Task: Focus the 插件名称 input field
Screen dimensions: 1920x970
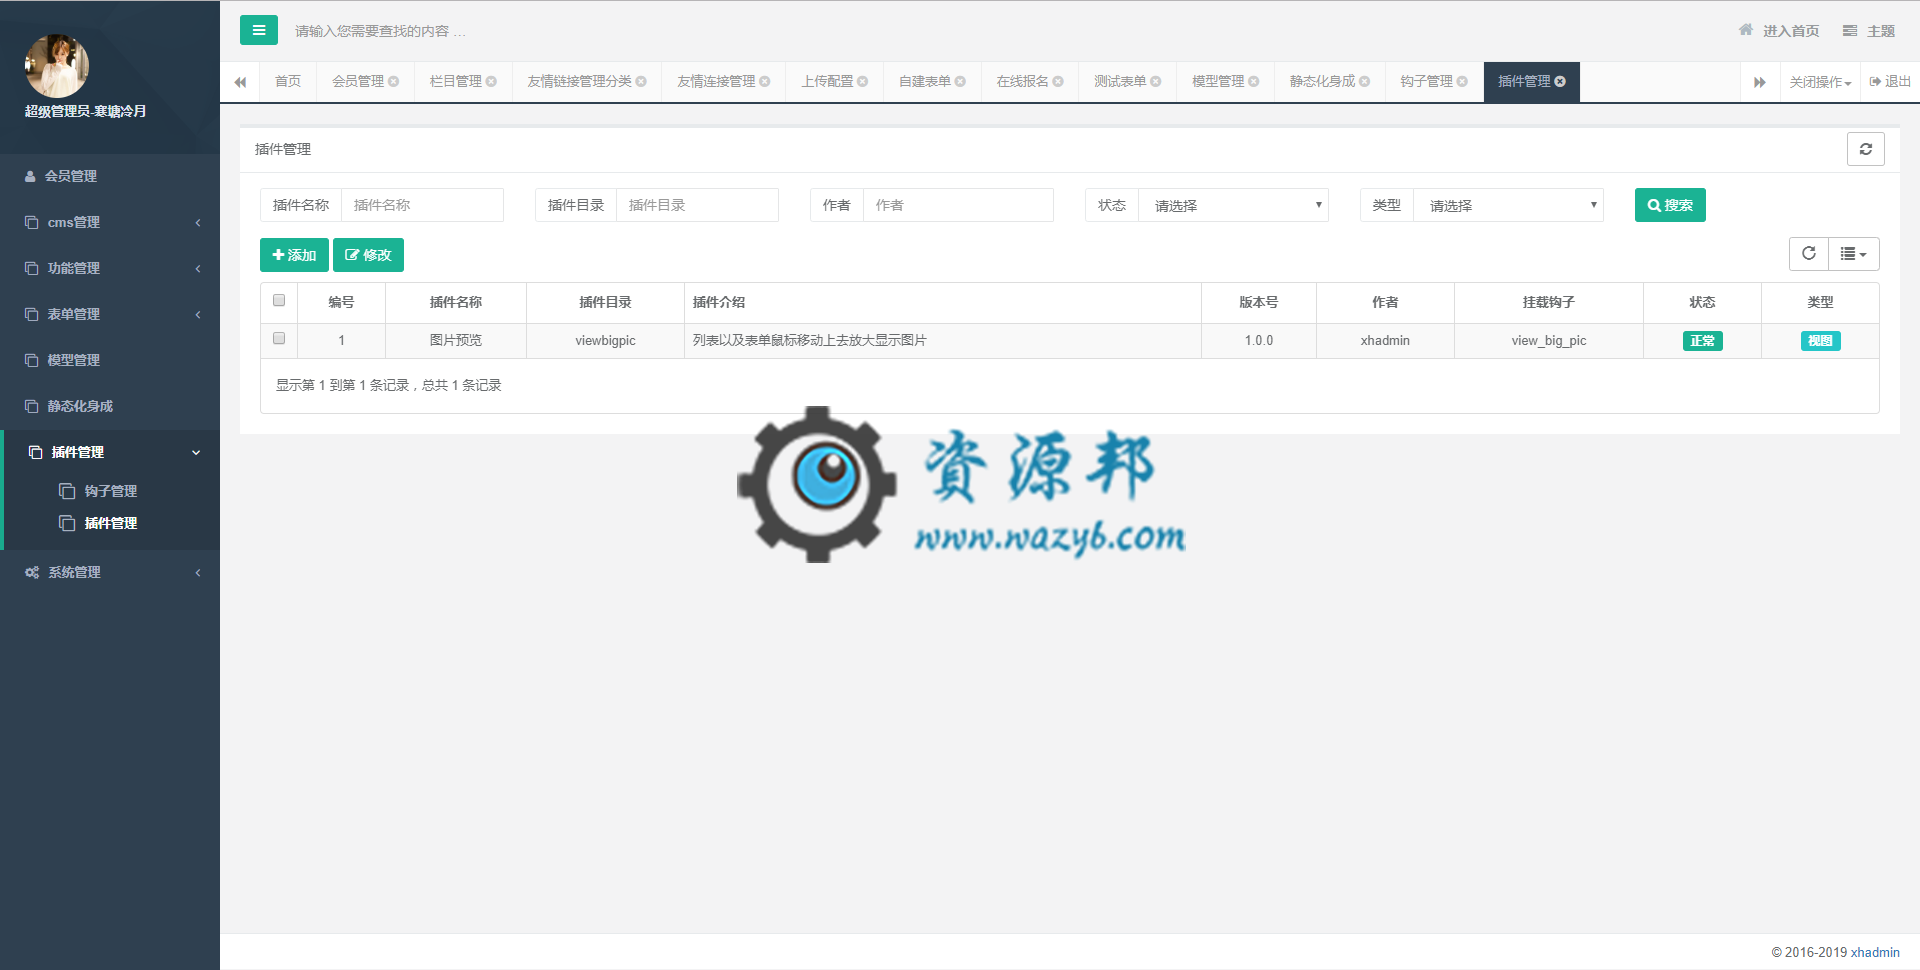Action: [x=422, y=205]
